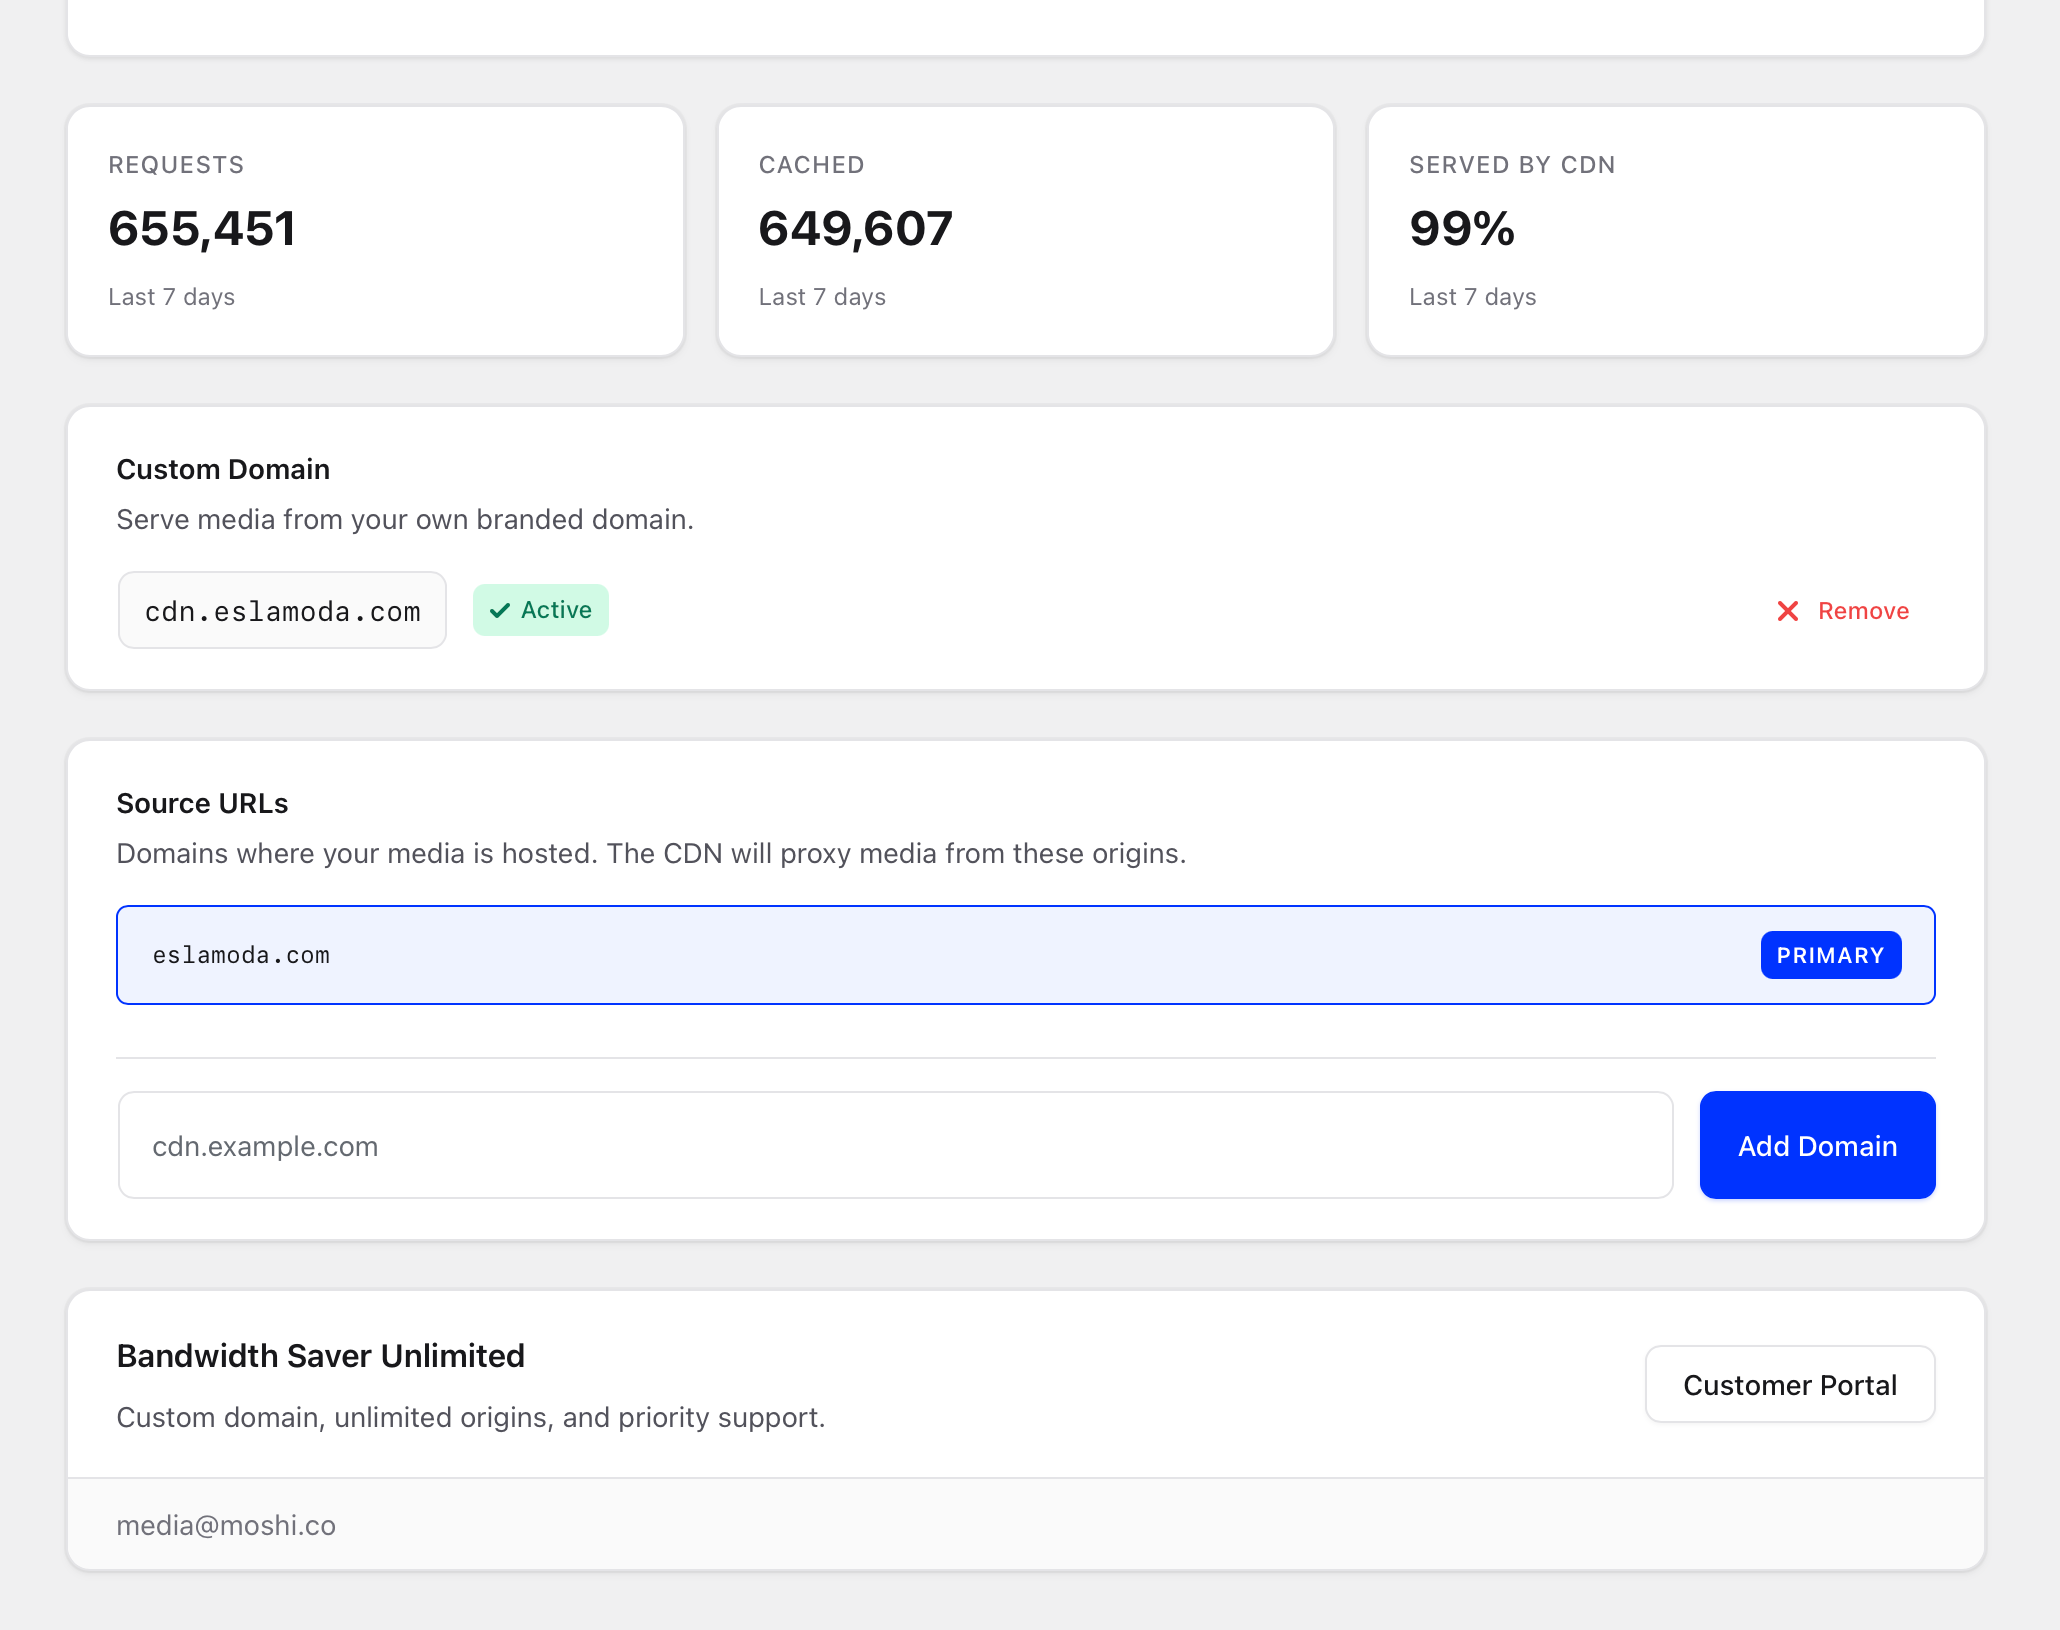Image resolution: width=2060 pixels, height=1630 pixels.
Task: Click the PRIMARY badge on eslamoda.com
Action: 1830,955
